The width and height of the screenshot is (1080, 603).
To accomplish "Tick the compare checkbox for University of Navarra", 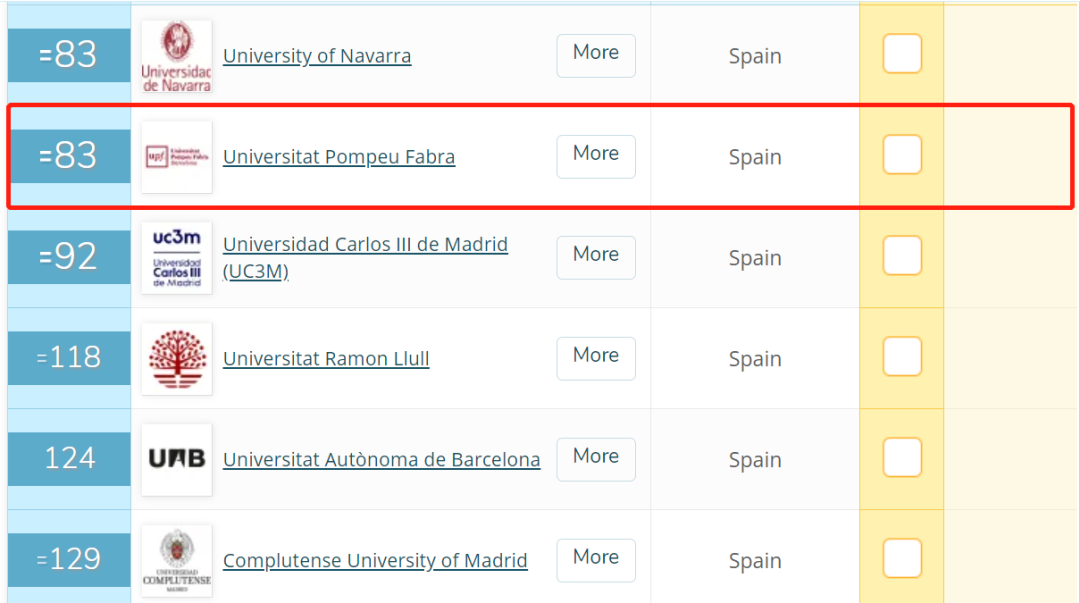I will [x=902, y=53].
